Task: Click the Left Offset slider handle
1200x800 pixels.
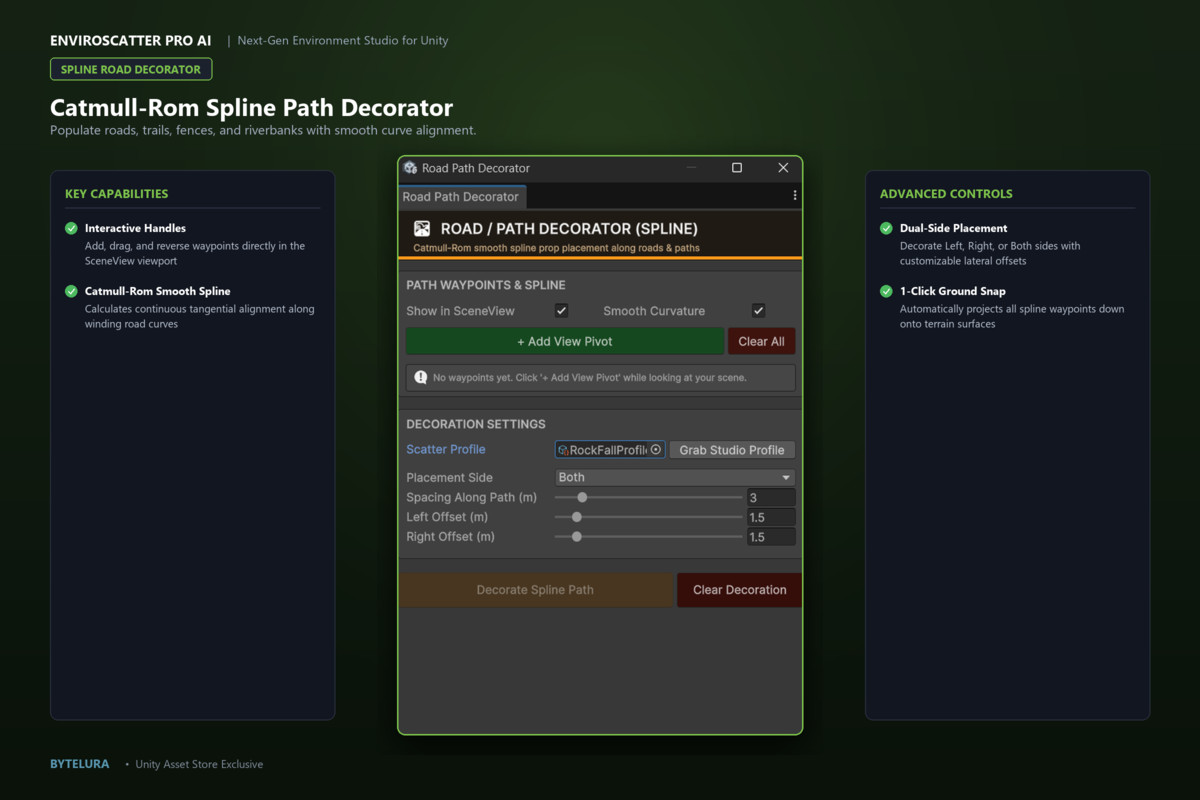Action: (x=576, y=517)
